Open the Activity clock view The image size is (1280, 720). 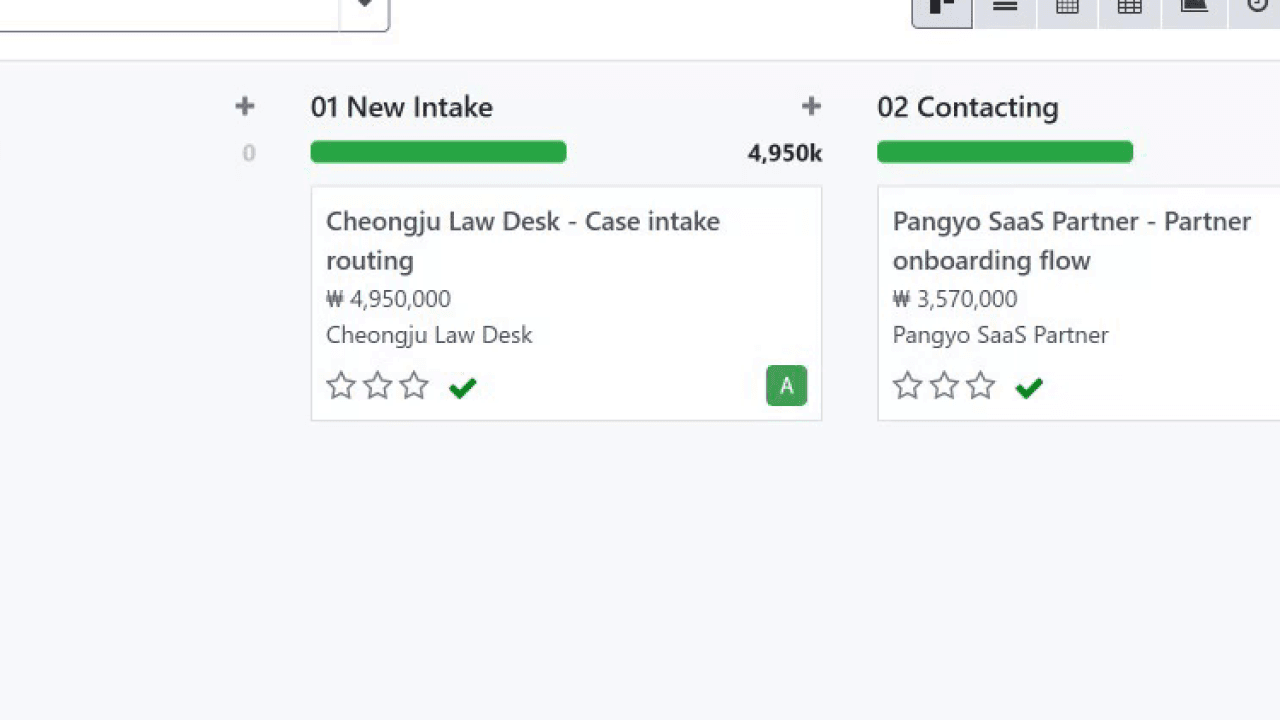(1257, 8)
